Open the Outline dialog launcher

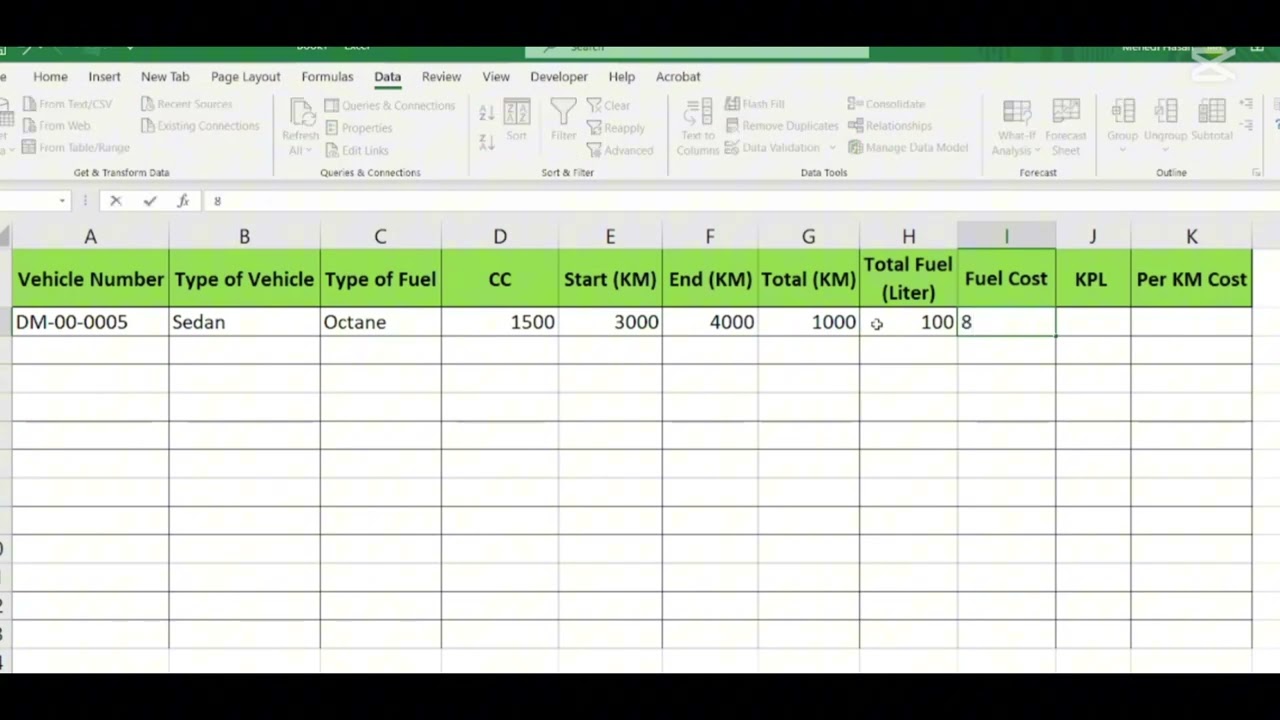[x=1257, y=173]
